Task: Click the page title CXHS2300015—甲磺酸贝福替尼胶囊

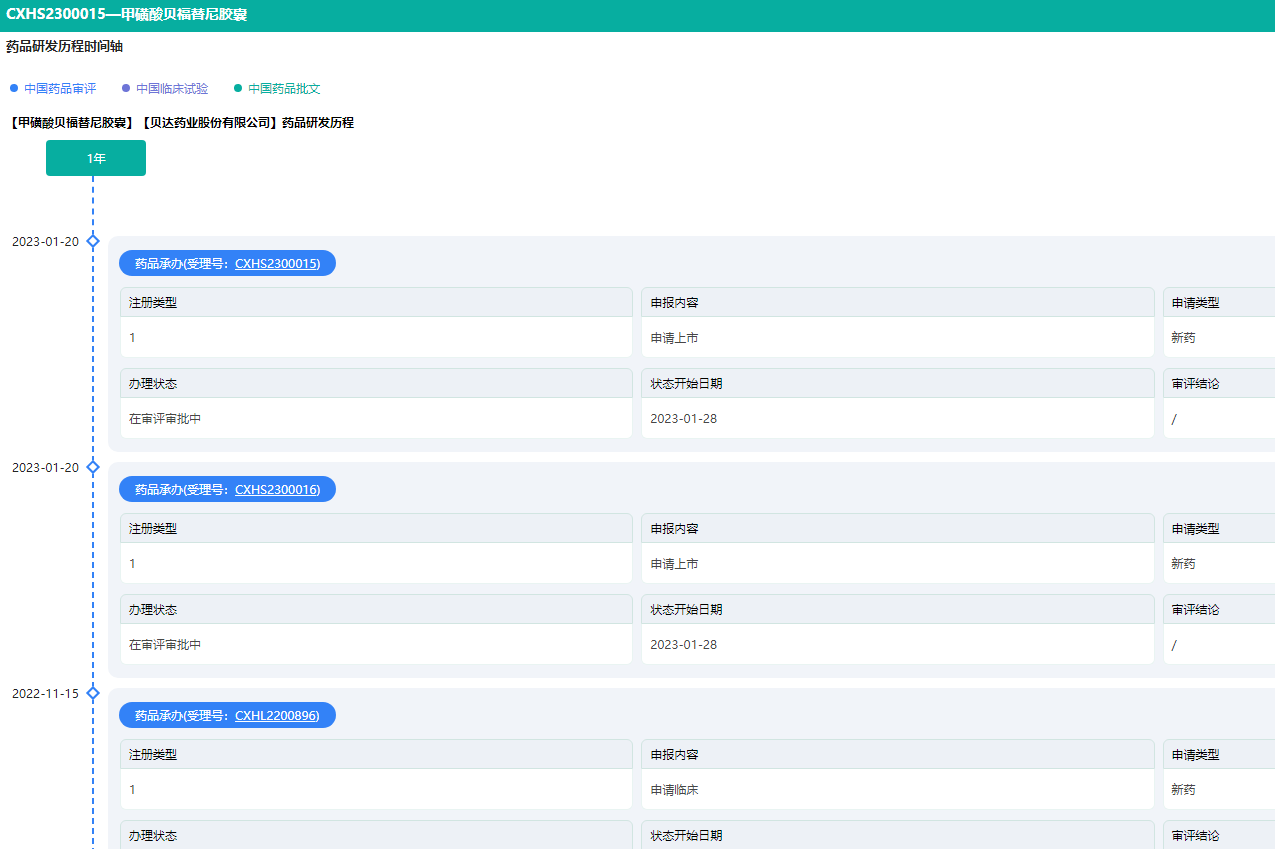Action: click(x=127, y=15)
